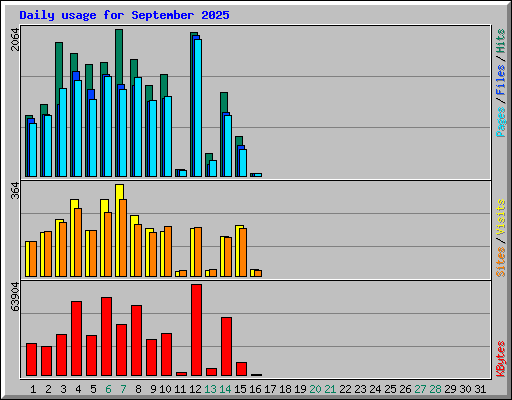The height and width of the screenshot is (400, 512).
Task: Click the day 16 axis label
Action: pyautogui.click(x=255, y=389)
